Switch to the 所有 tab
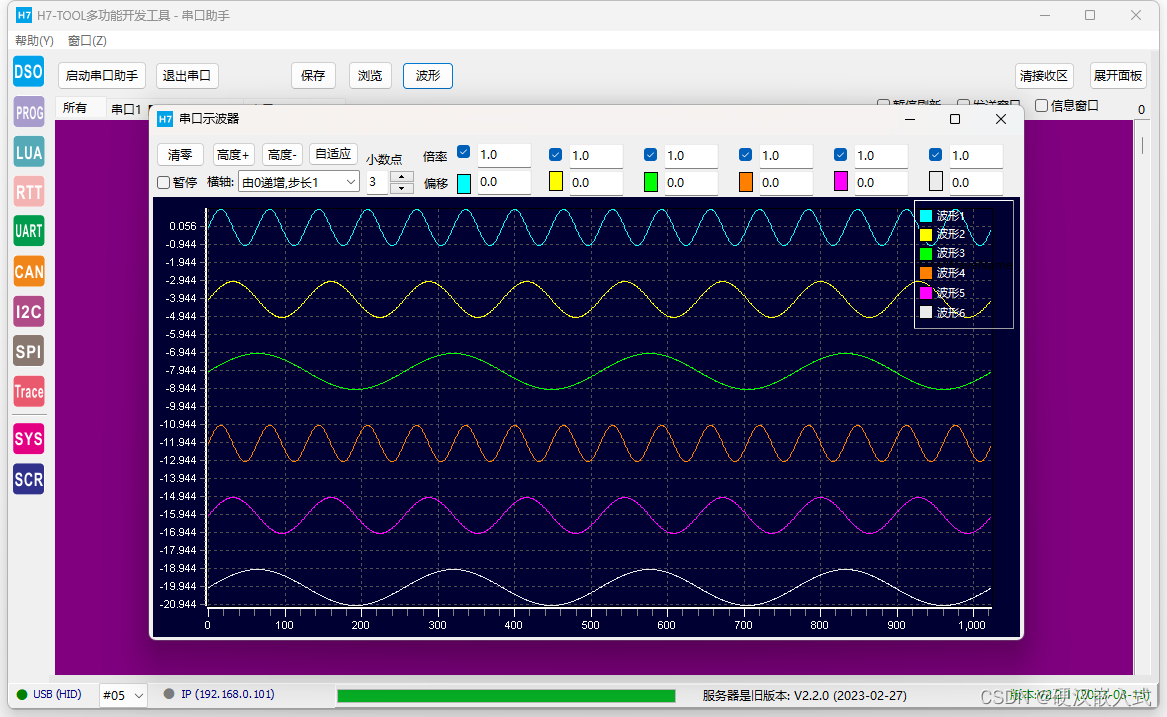This screenshot has width=1167, height=717. click(74, 108)
